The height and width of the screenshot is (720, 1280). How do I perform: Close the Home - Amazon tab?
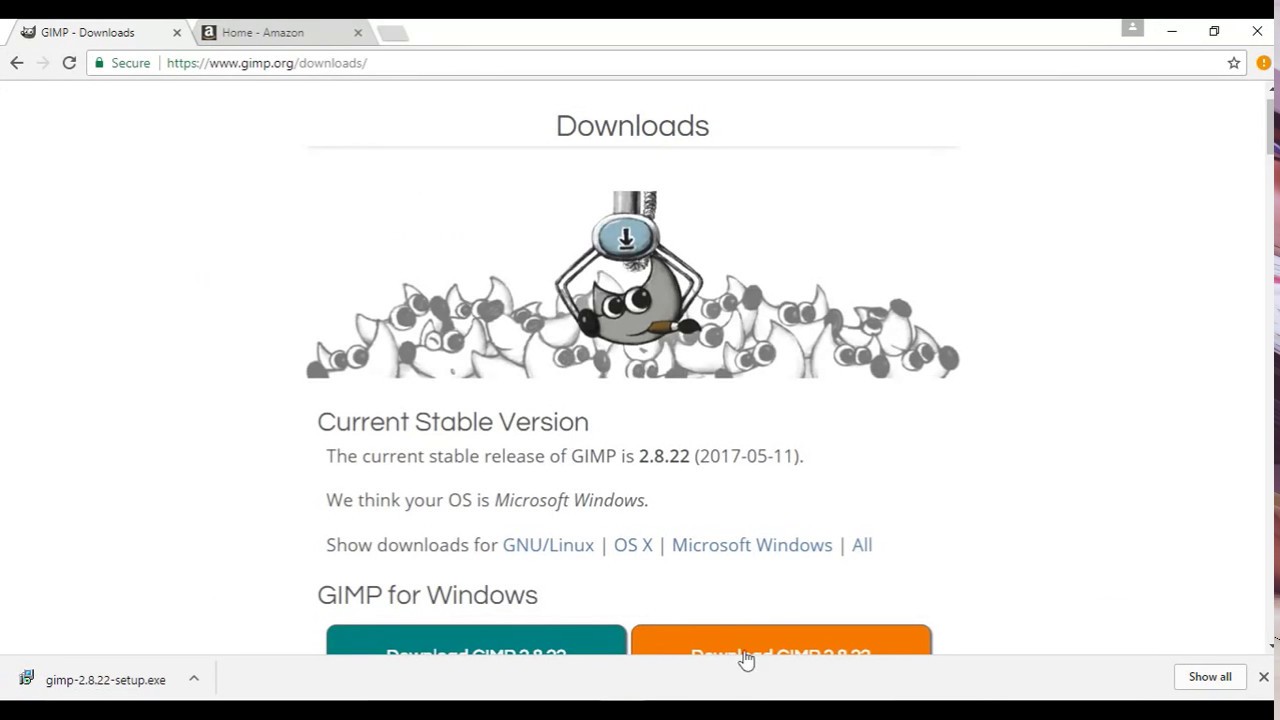point(358,33)
